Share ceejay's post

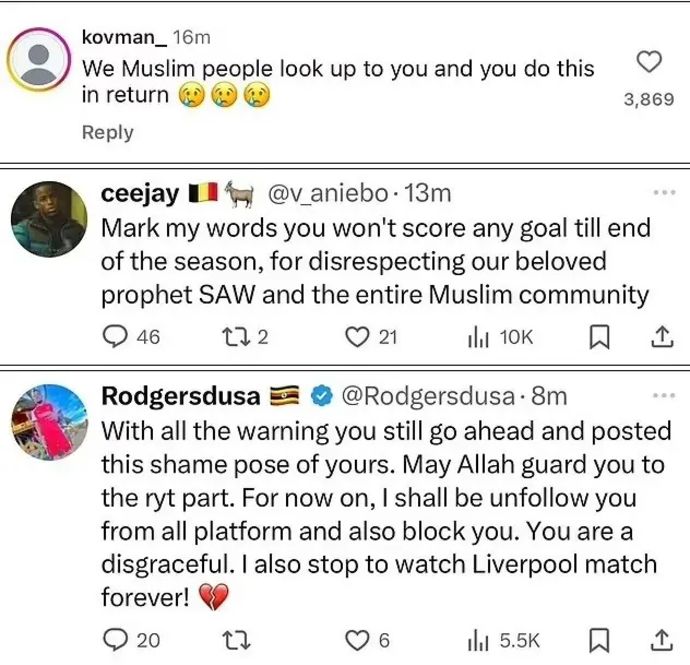pos(660,337)
